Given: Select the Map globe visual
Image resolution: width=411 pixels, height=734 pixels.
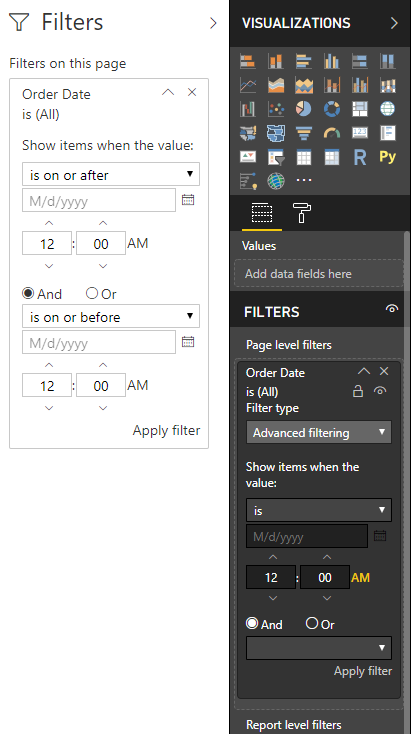Looking at the screenshot, I should point(388,109).
